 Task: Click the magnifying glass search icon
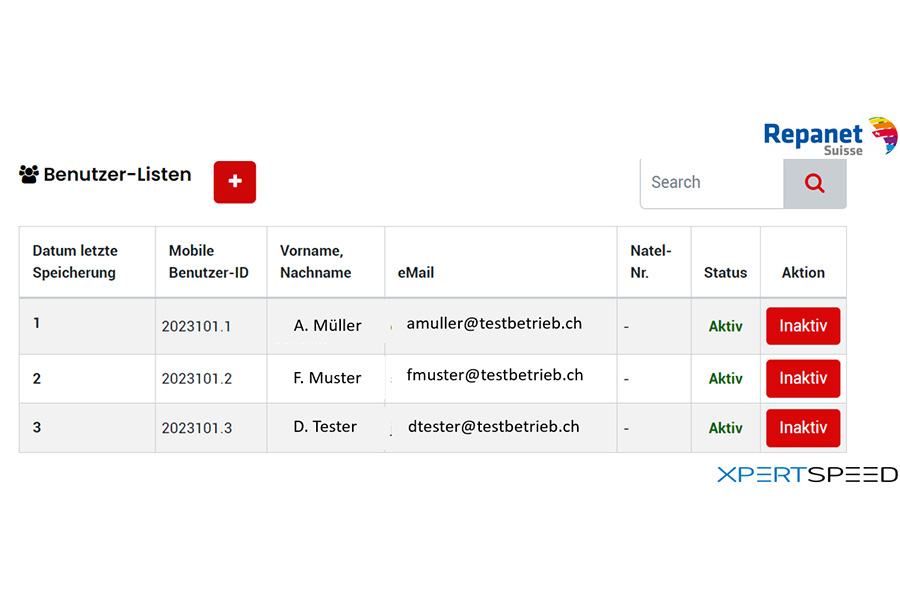814,183
